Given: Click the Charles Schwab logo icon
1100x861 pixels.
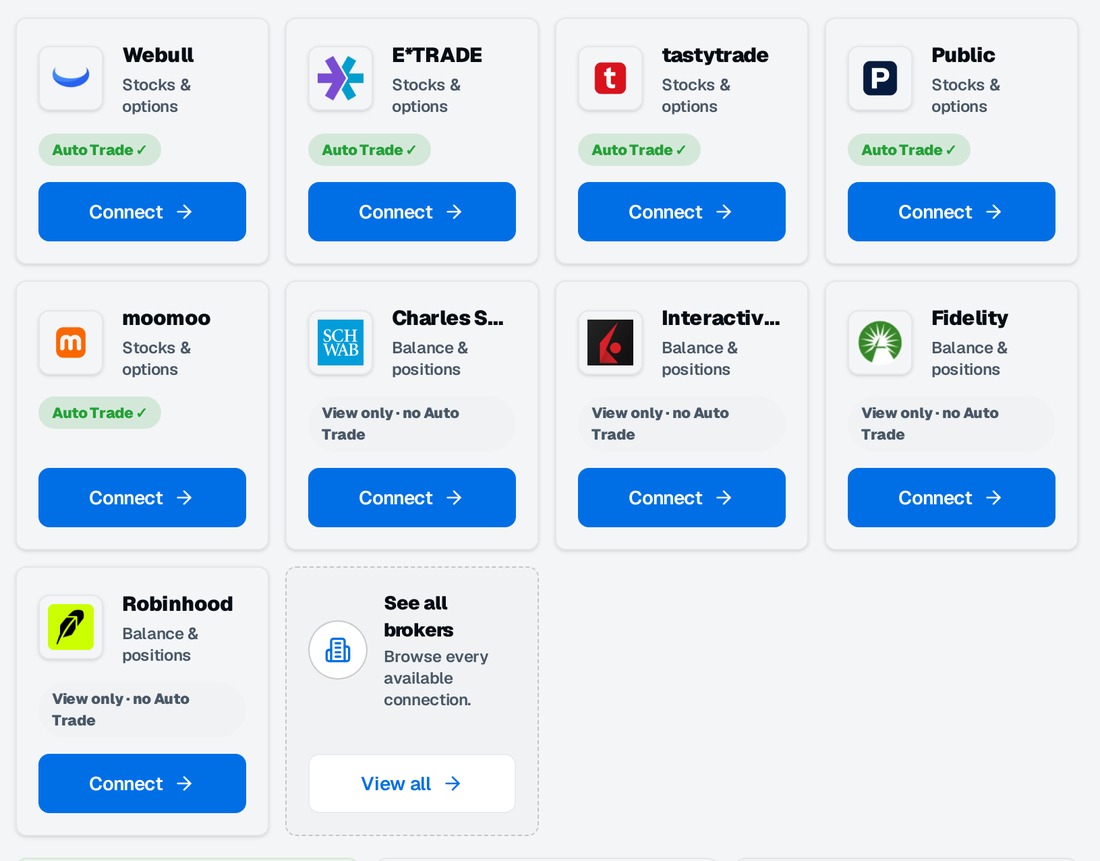Looking at the screenshot, I should [x=340, y=342].
